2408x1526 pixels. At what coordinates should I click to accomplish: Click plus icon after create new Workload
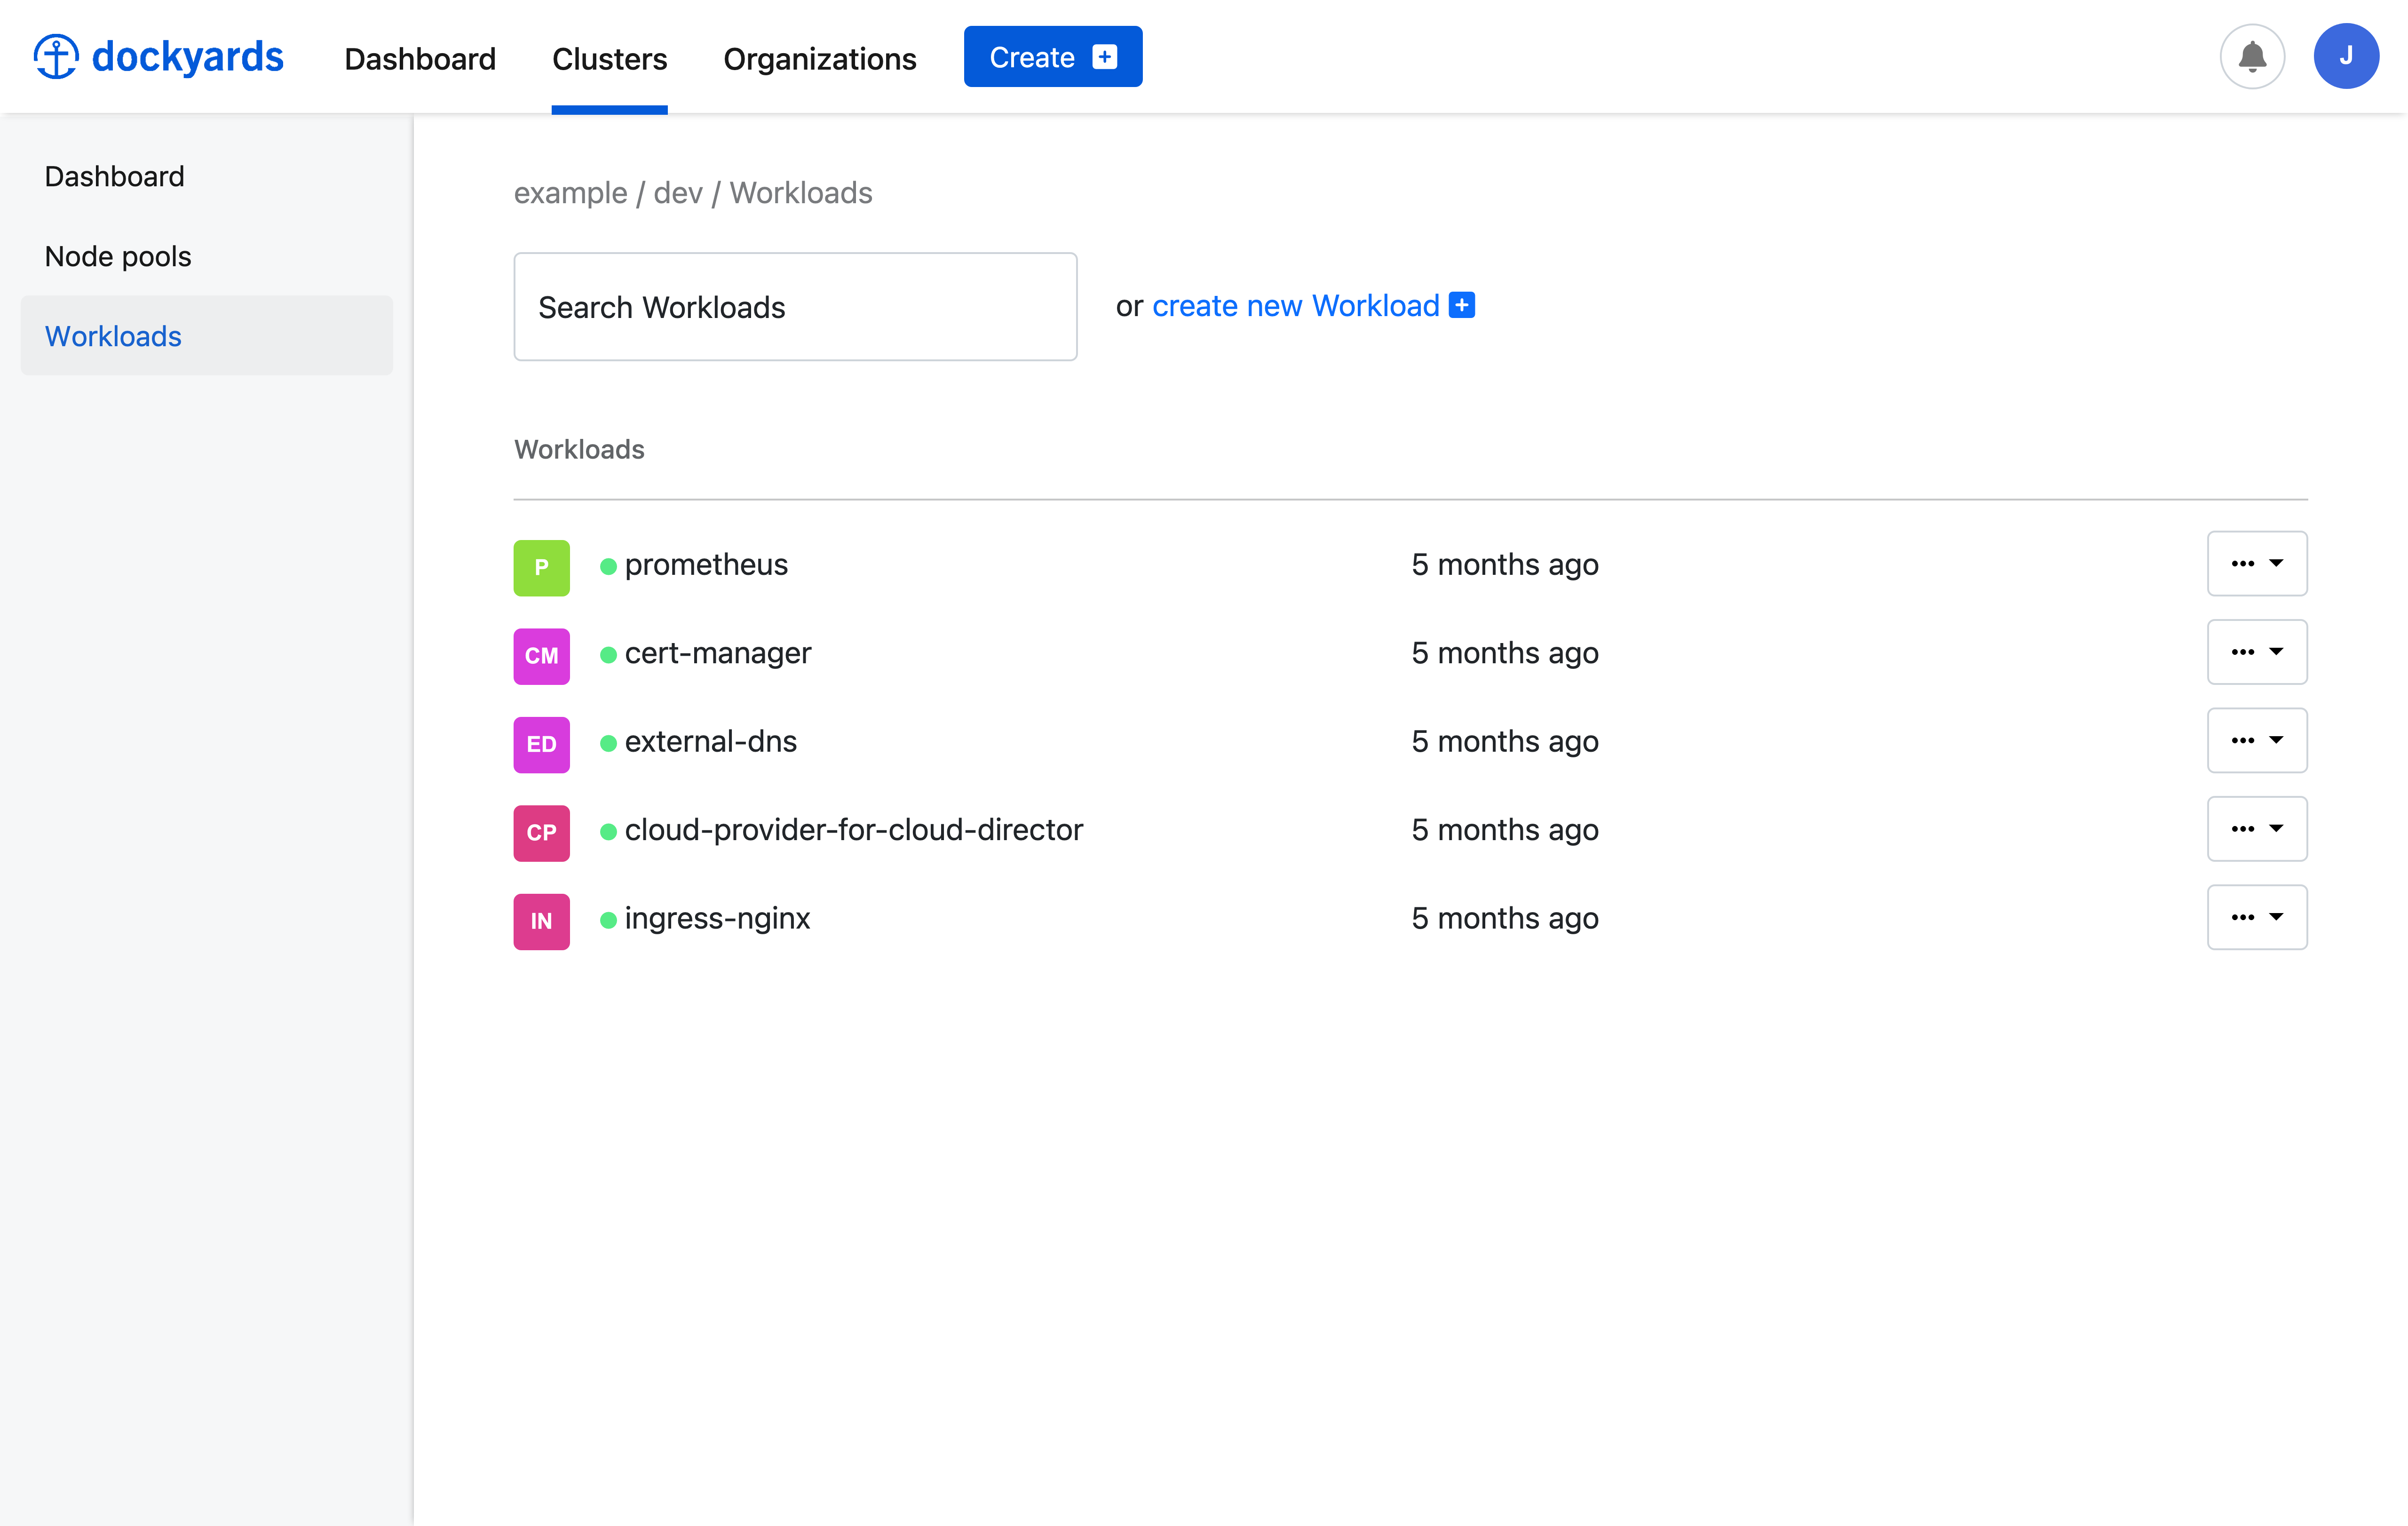click(1462, 305)
